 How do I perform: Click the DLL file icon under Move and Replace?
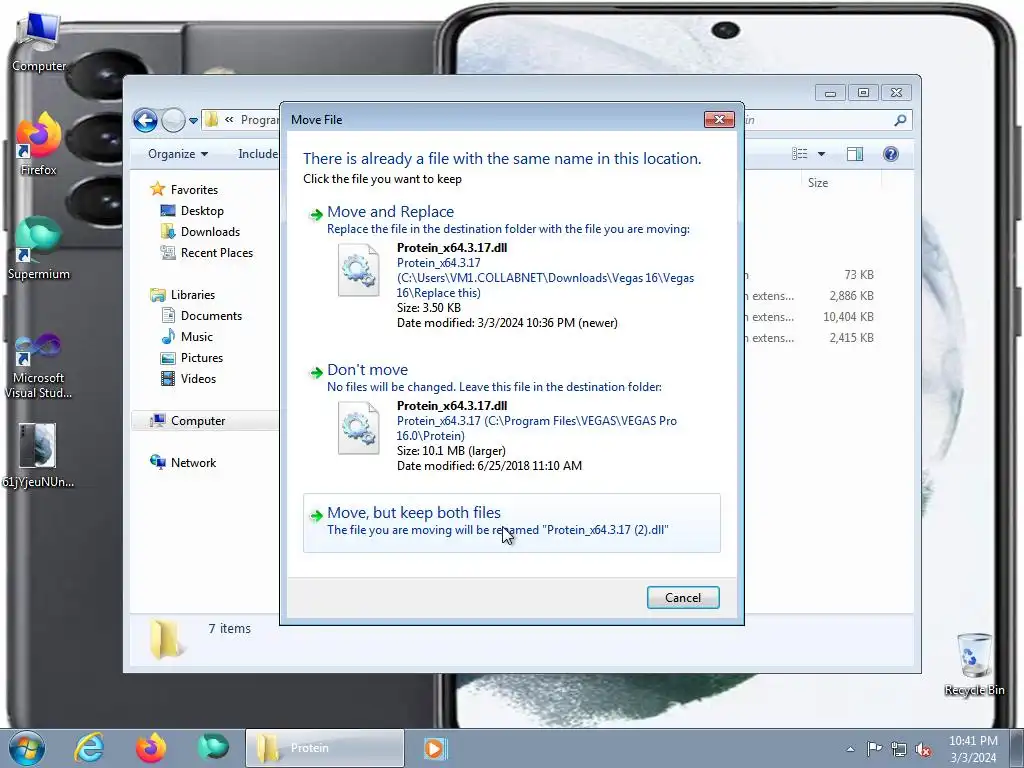359,270
